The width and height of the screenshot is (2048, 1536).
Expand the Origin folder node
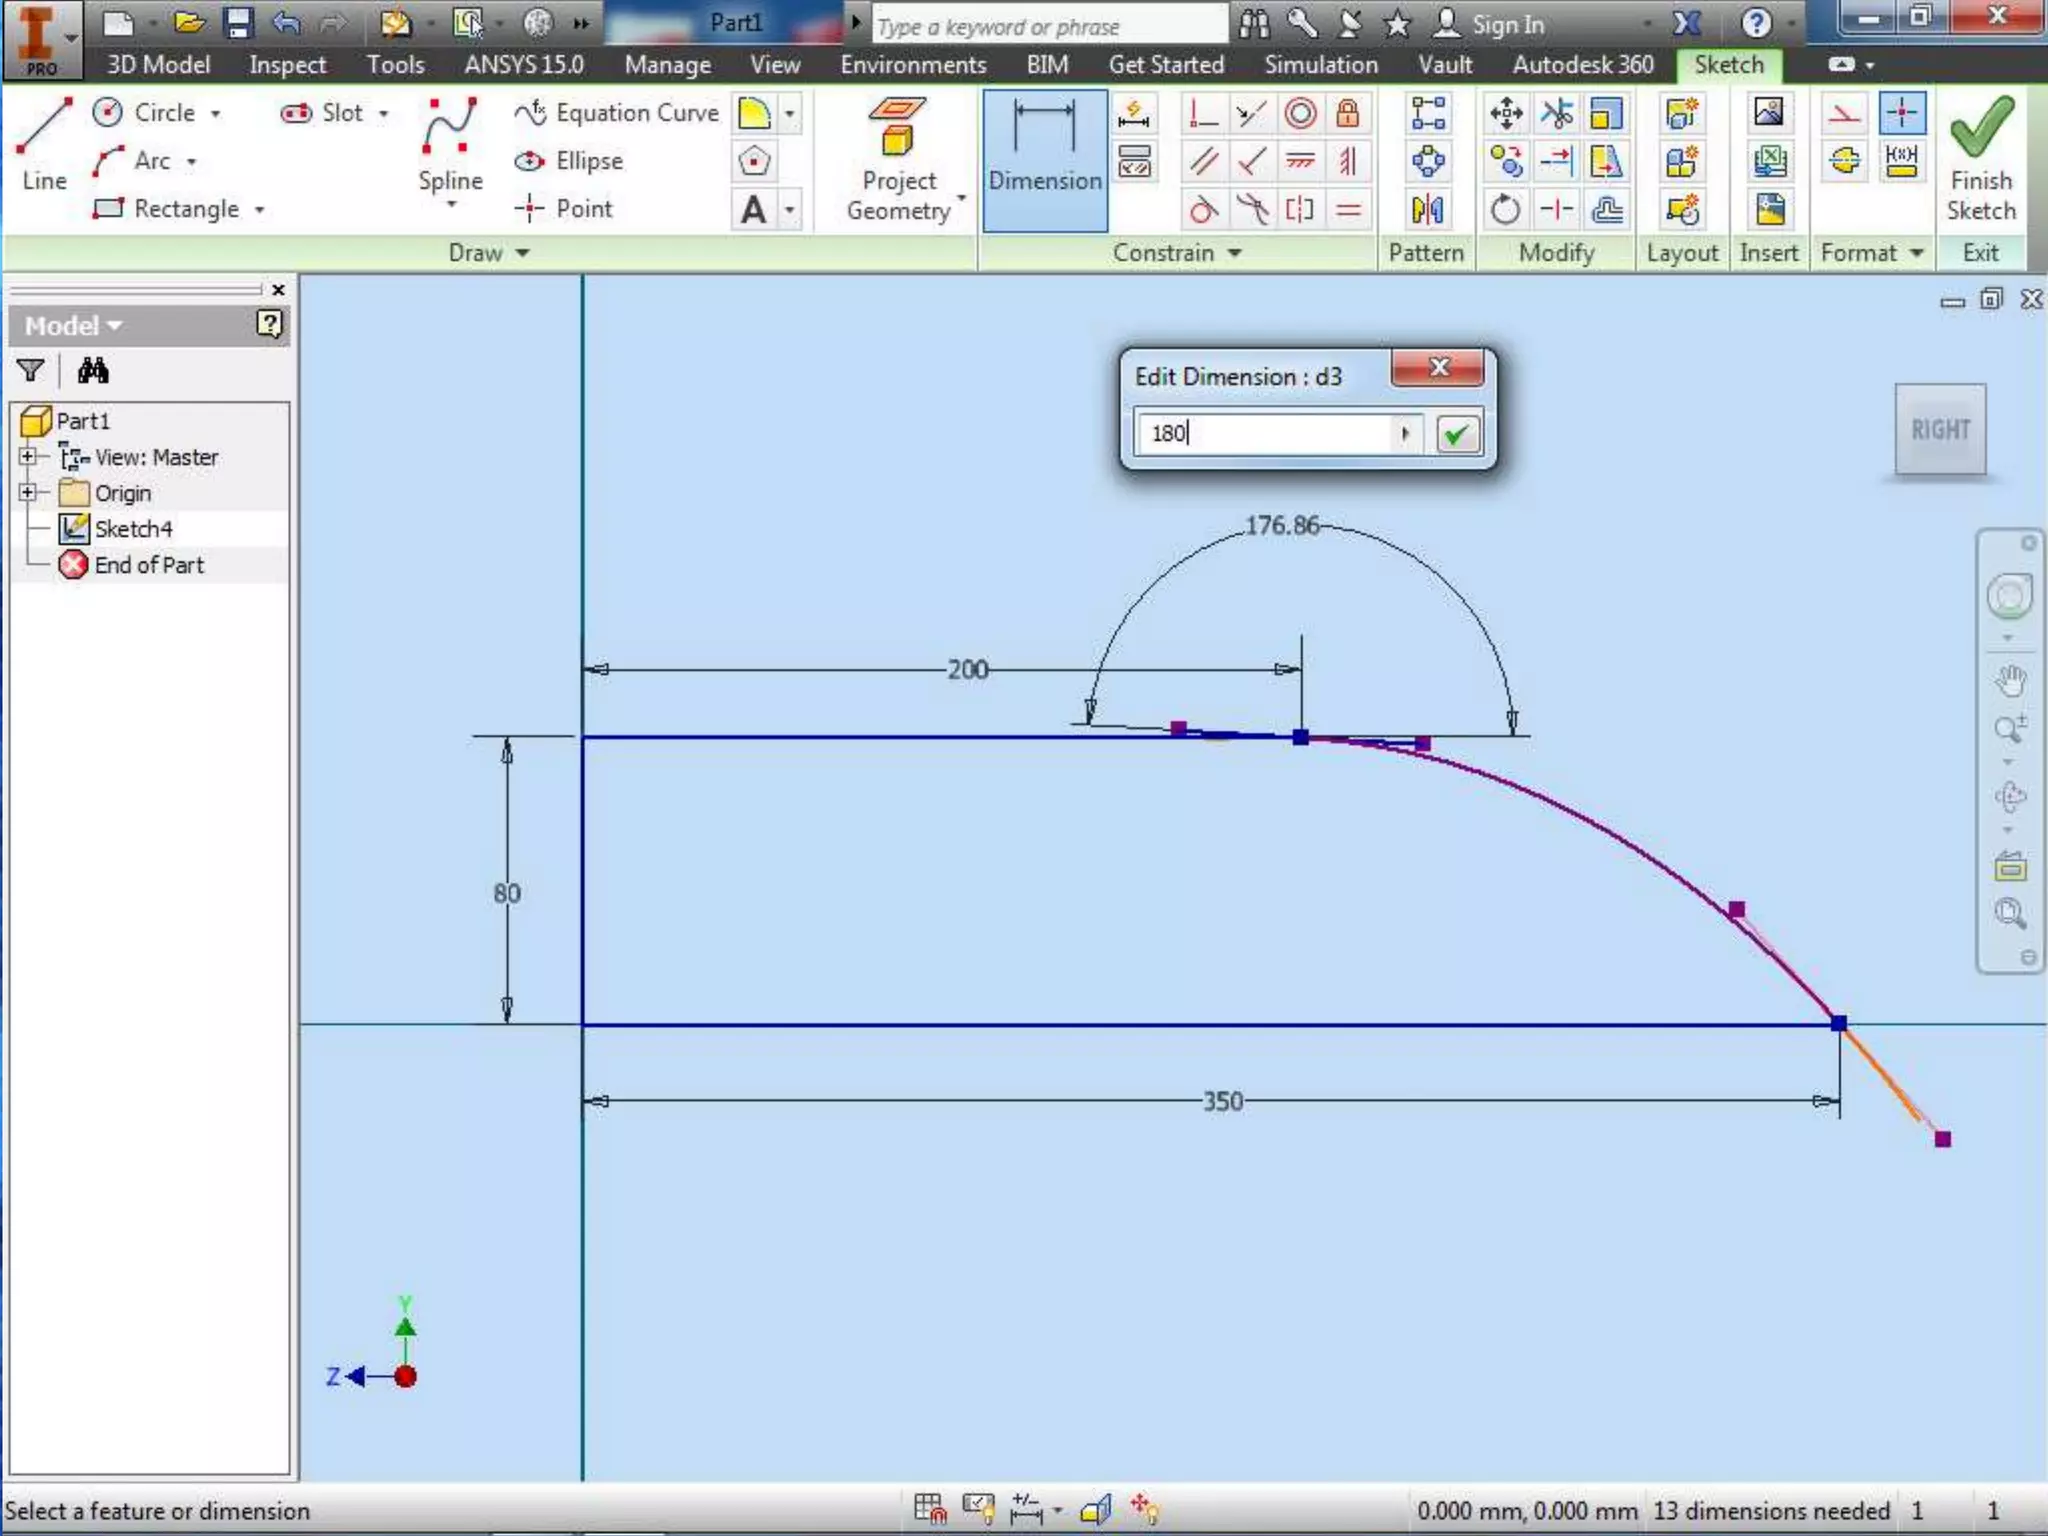(x=28, y=492)
